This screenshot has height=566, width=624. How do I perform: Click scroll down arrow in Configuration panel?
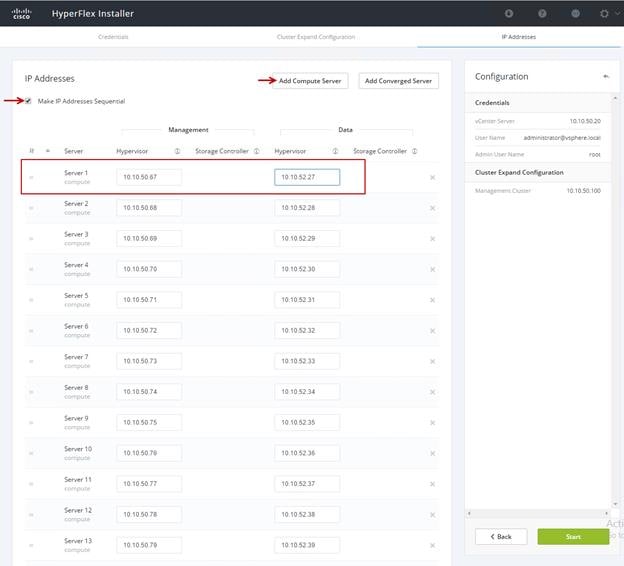click(615, 504)
